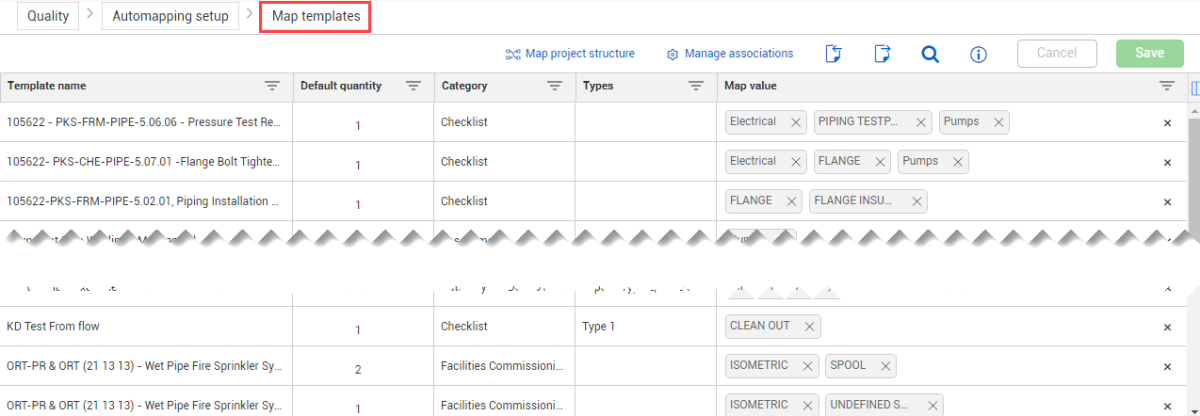Click Map project structure link

tap(570, 54)
